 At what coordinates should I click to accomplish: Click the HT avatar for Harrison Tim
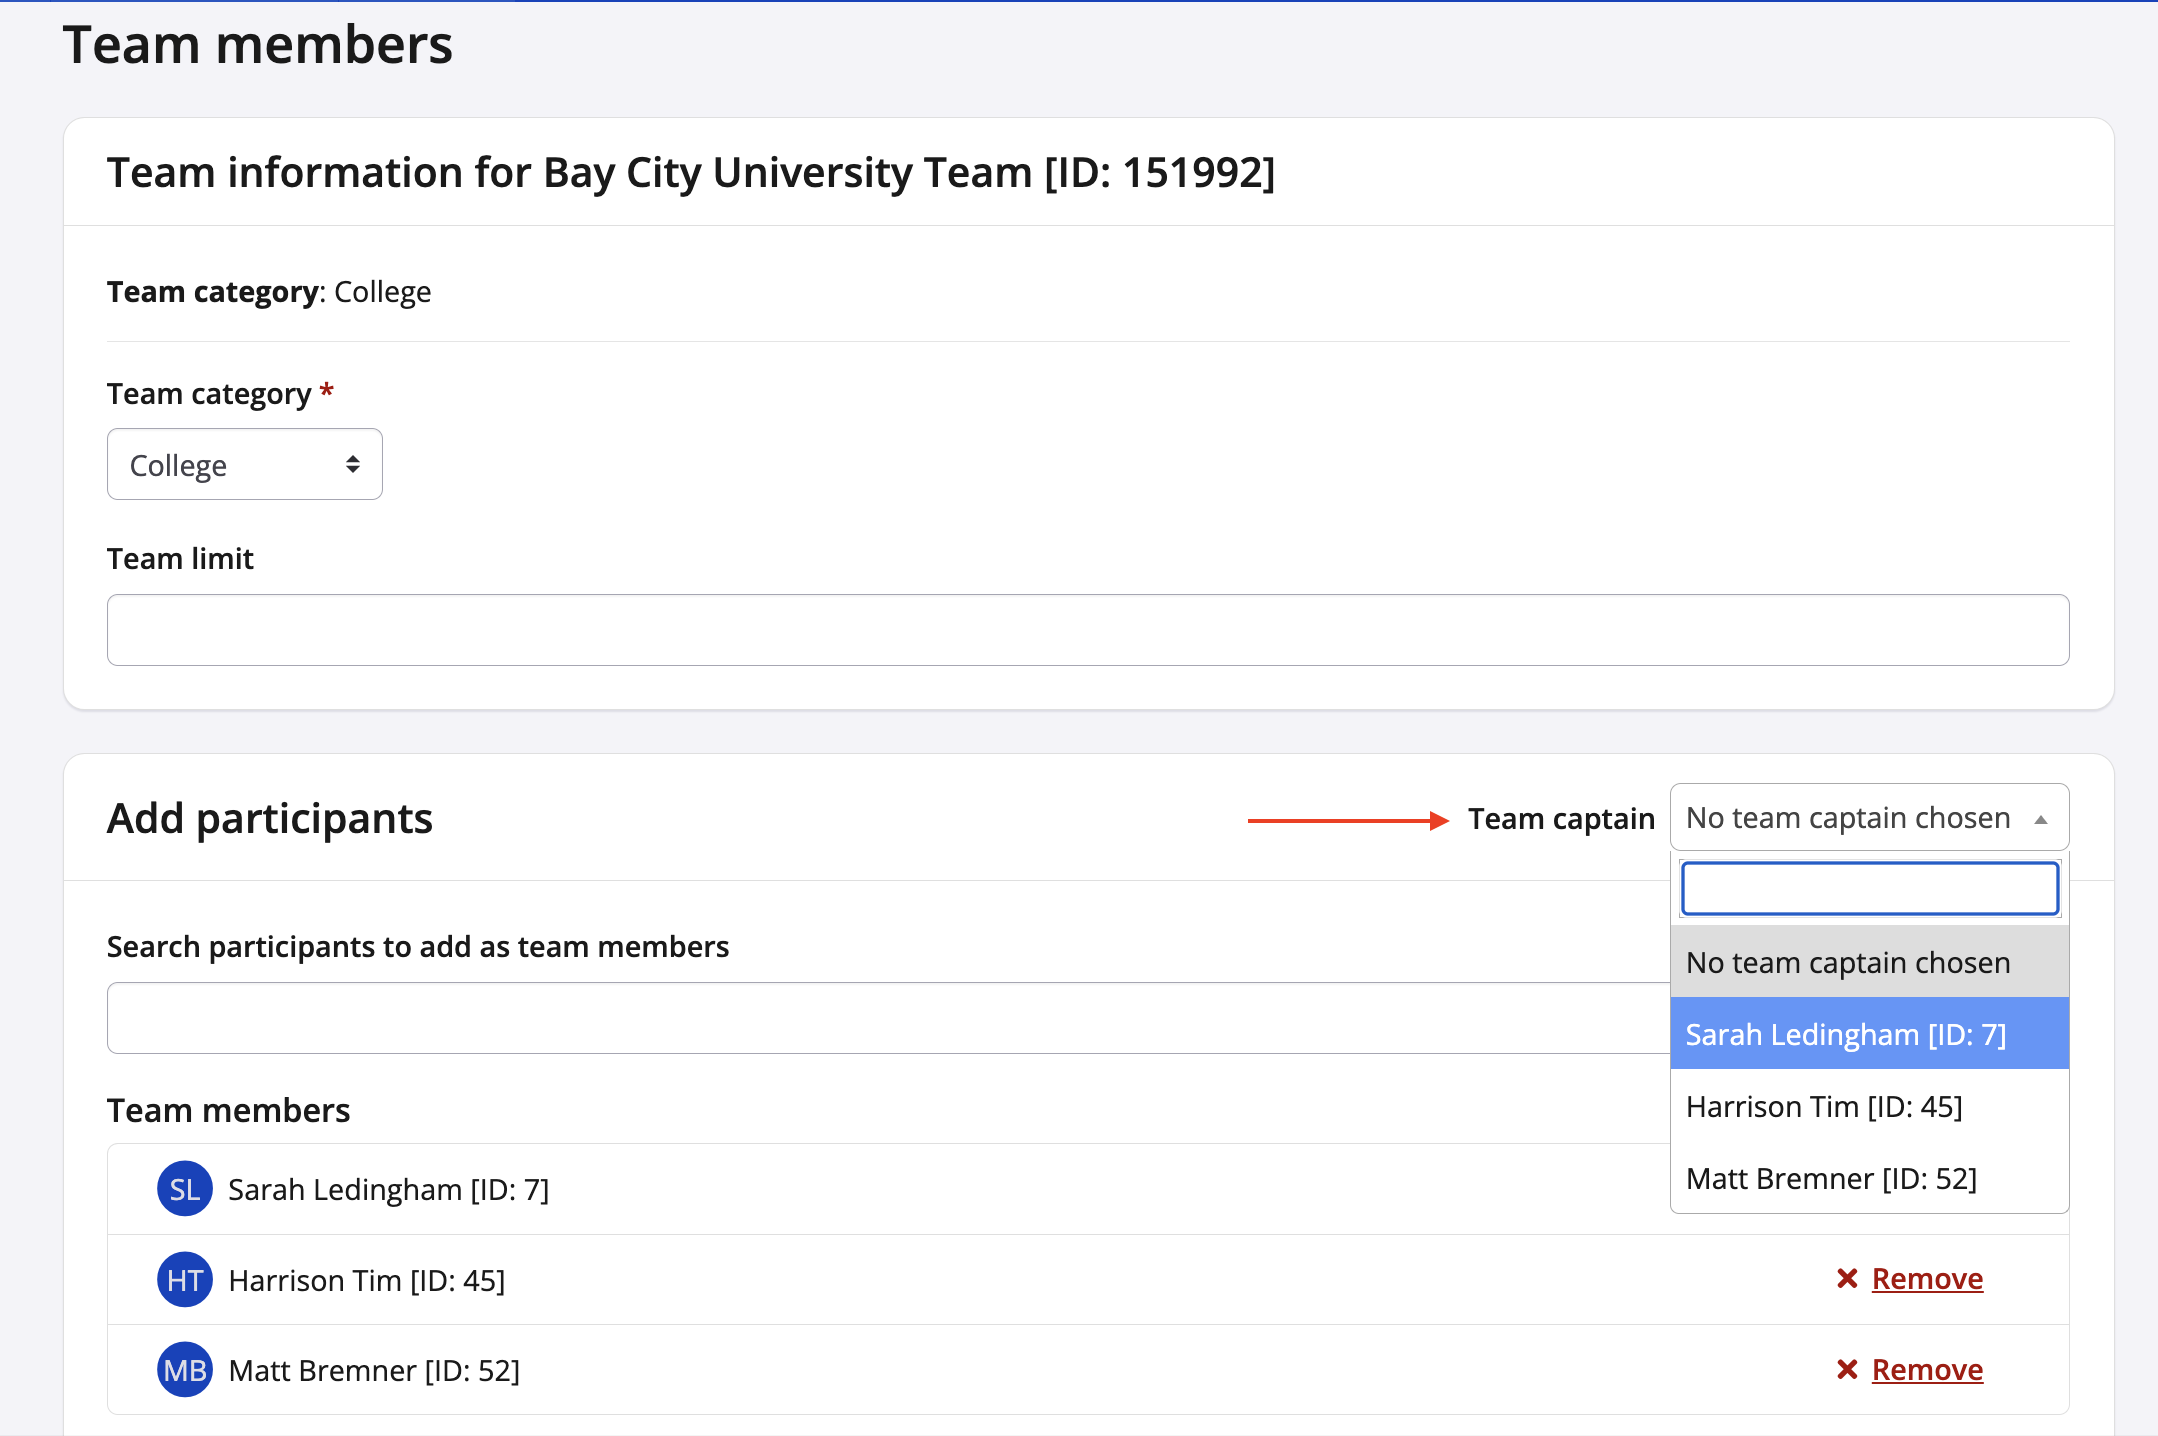point(184,1280)
